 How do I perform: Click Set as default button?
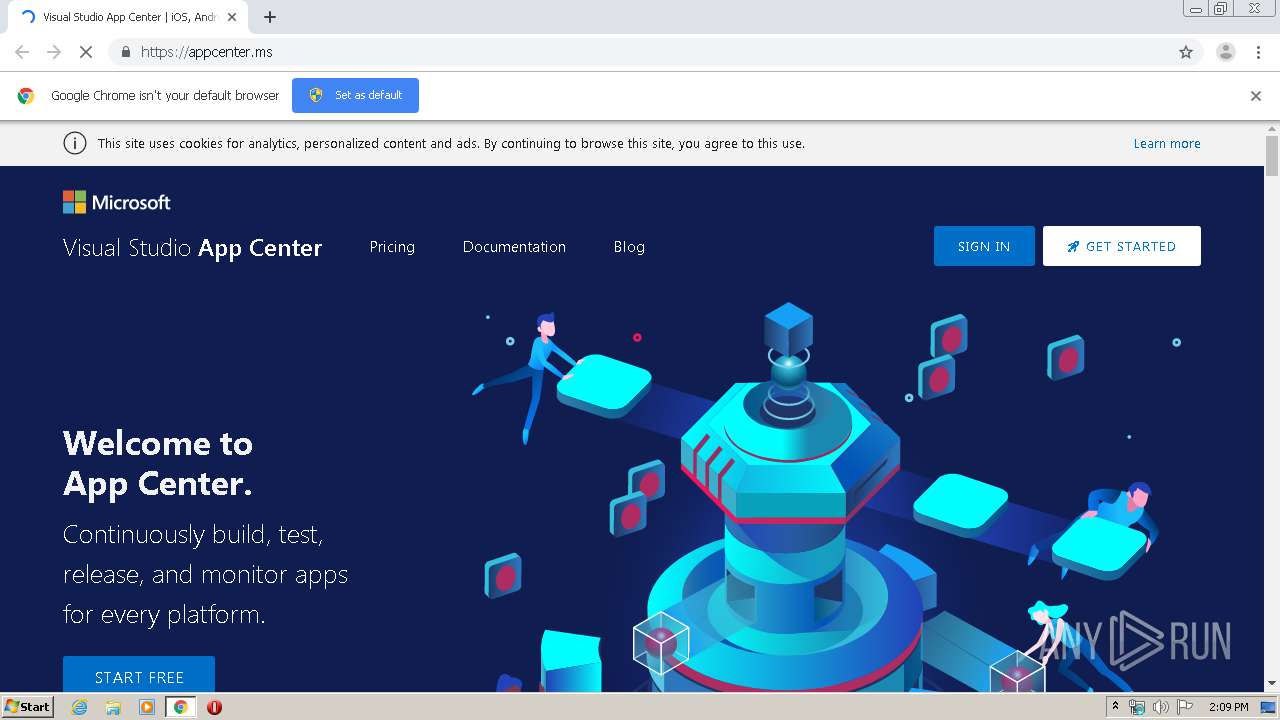click(x=355, y=95)
